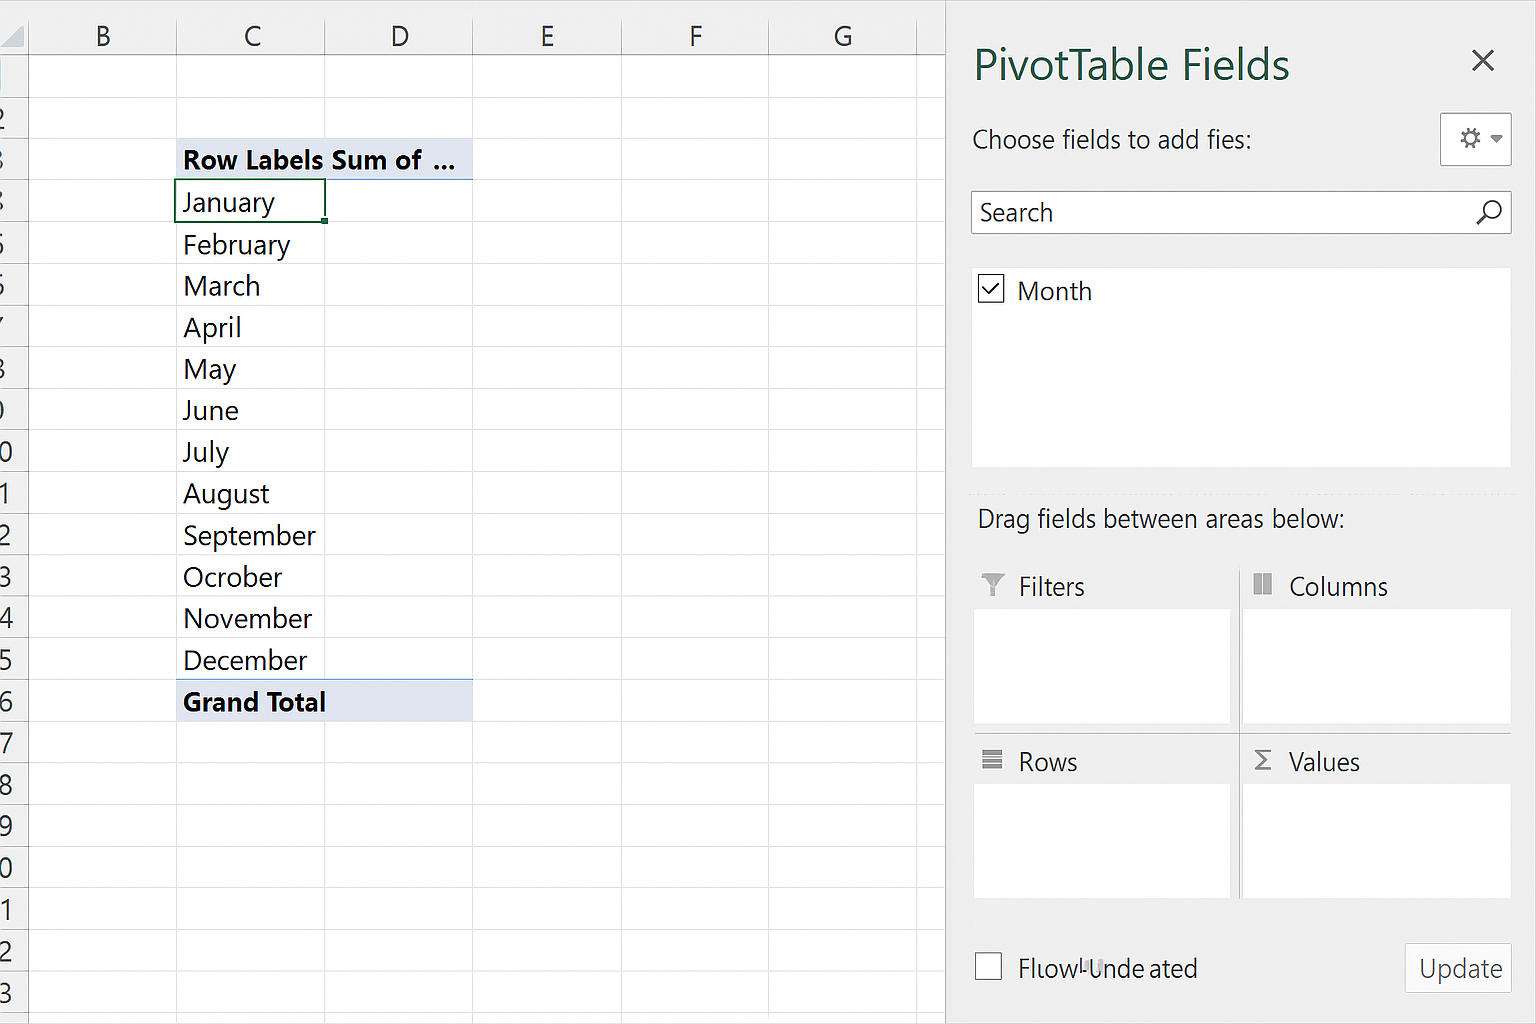Uncheck the Month field checkbox
The height and width of the screenshot is (1024, 1536).
point(991,289)
